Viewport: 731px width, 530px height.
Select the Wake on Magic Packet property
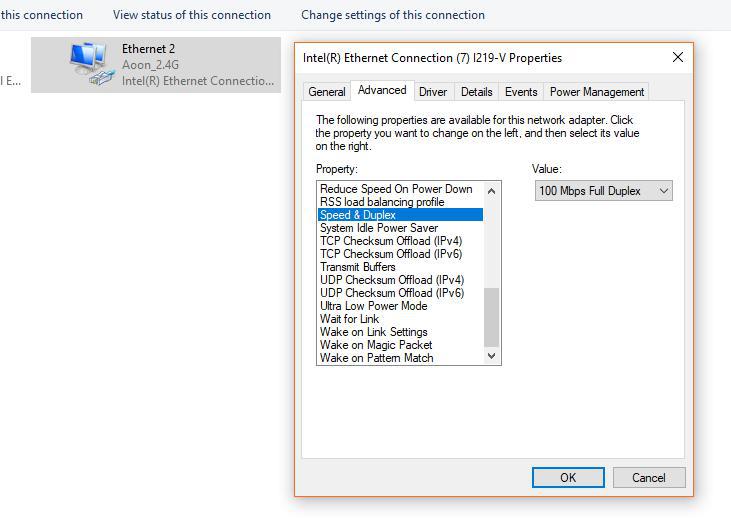click(376, 345)
